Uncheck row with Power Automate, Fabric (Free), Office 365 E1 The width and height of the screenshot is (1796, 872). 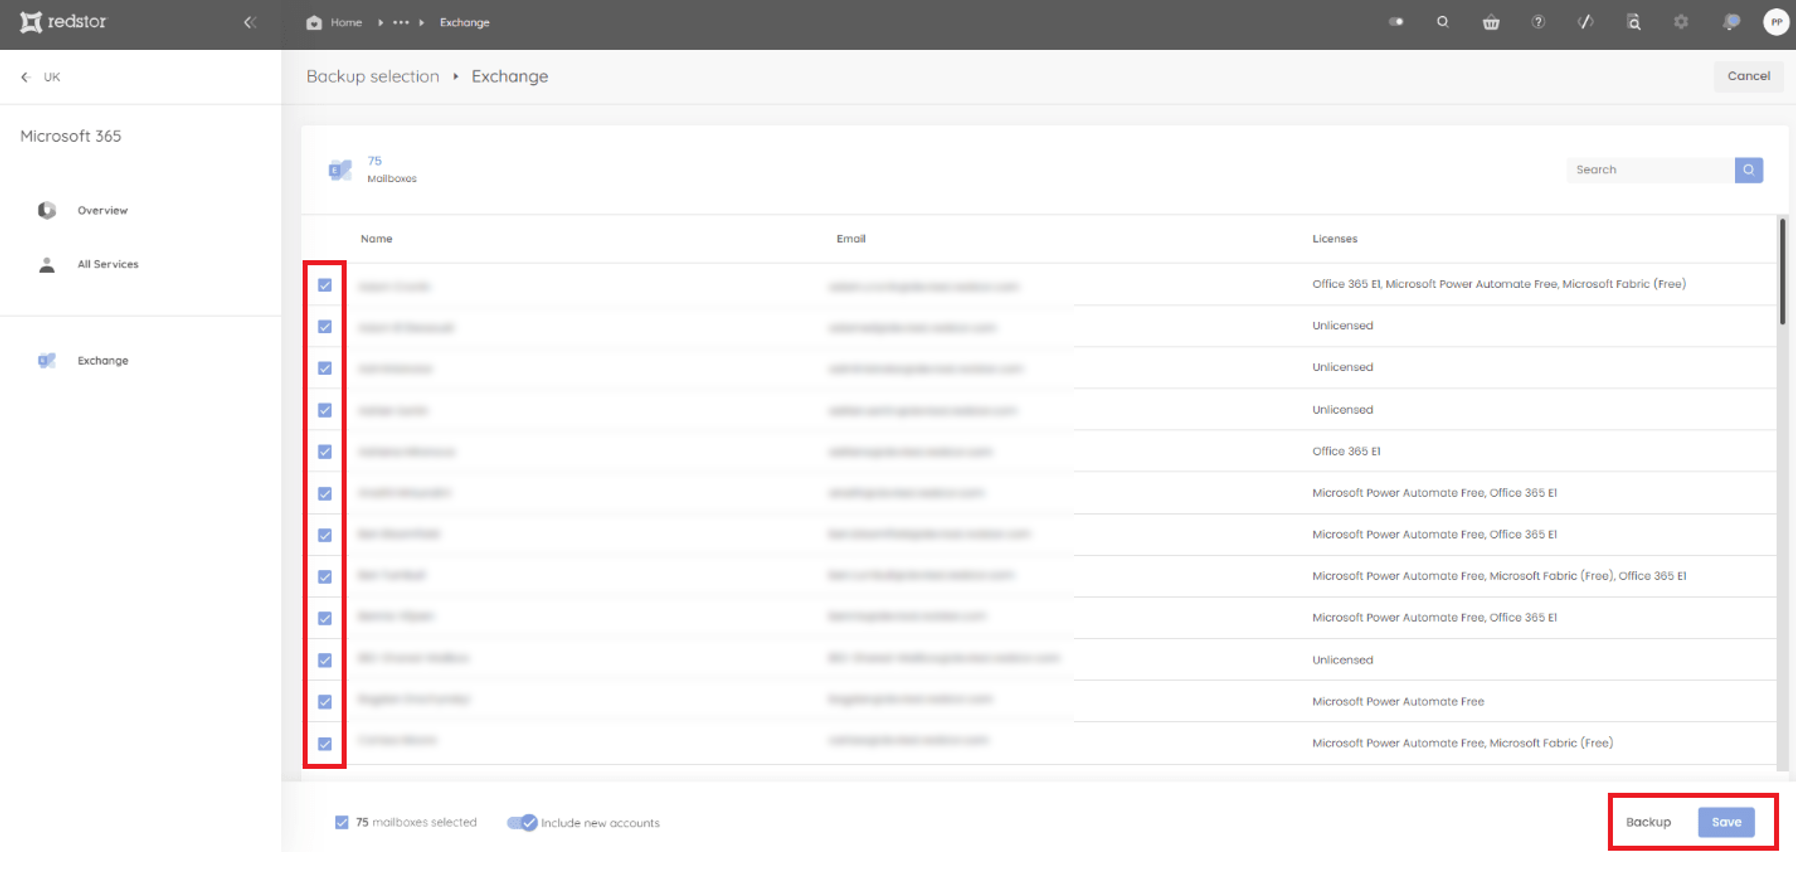pyautogui.click(x=325, y=577)
